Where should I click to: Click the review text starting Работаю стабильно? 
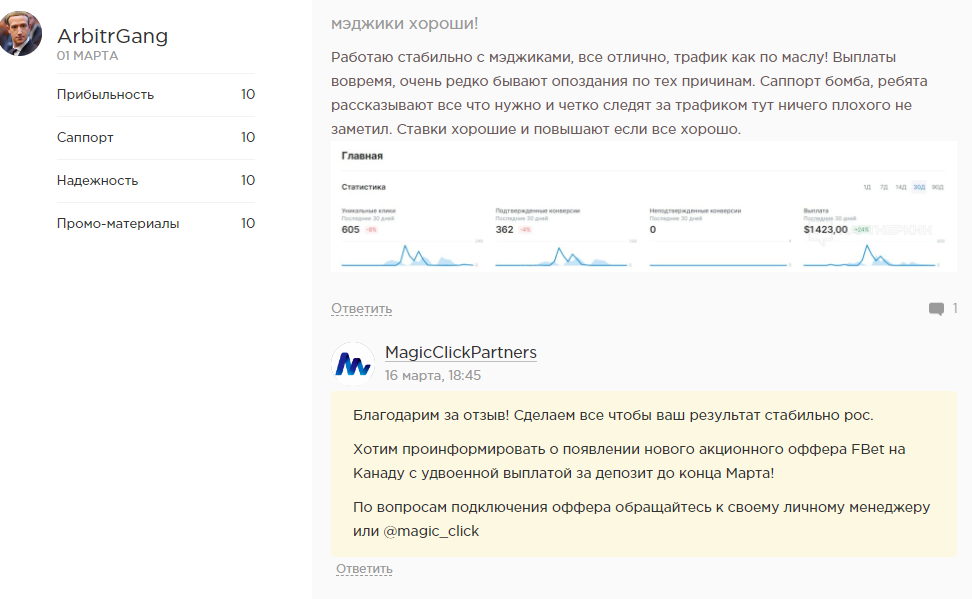pos(629,93)
